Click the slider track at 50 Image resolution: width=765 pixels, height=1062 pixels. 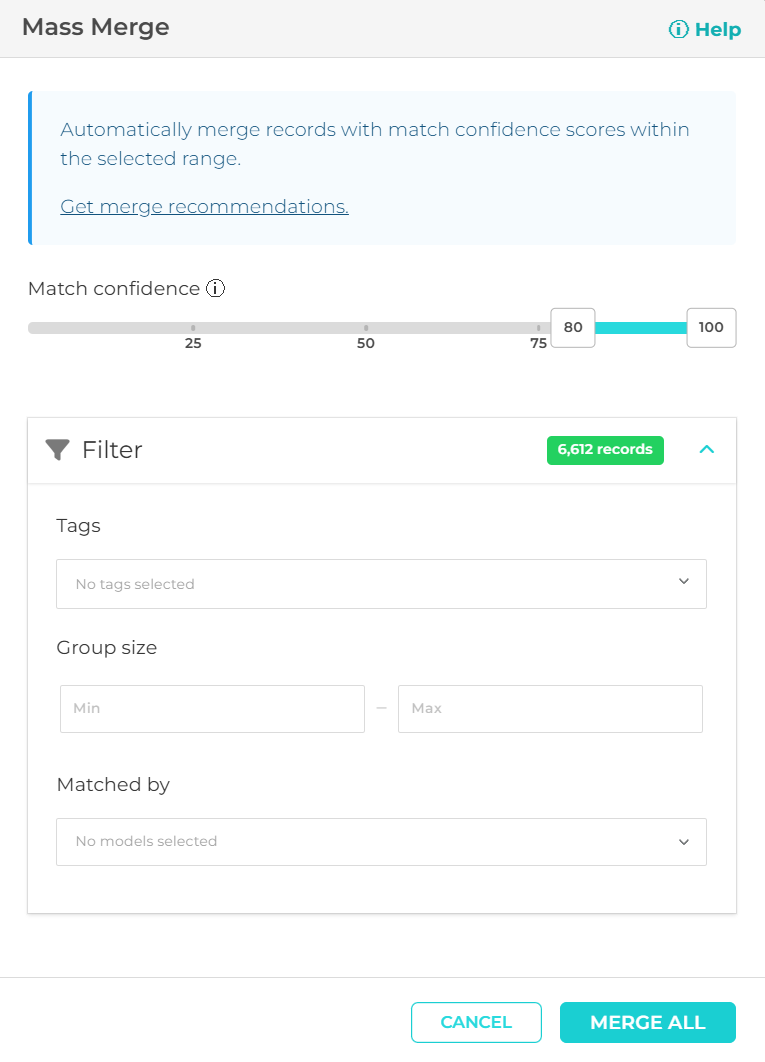click(x=366, y=328)
